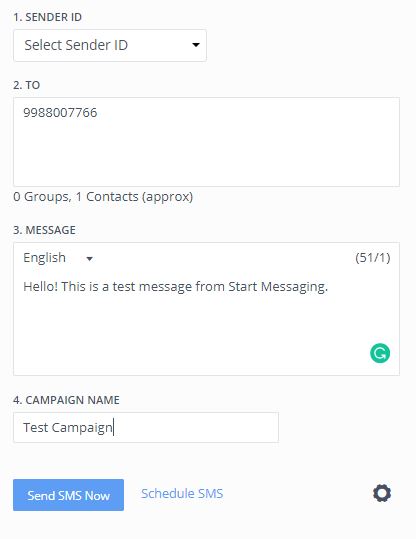Viewport: 416px width, 539px height.
Task: Expand the Select Sender ID dropdown
Action: pyautogui.click(x=110, y=45)
